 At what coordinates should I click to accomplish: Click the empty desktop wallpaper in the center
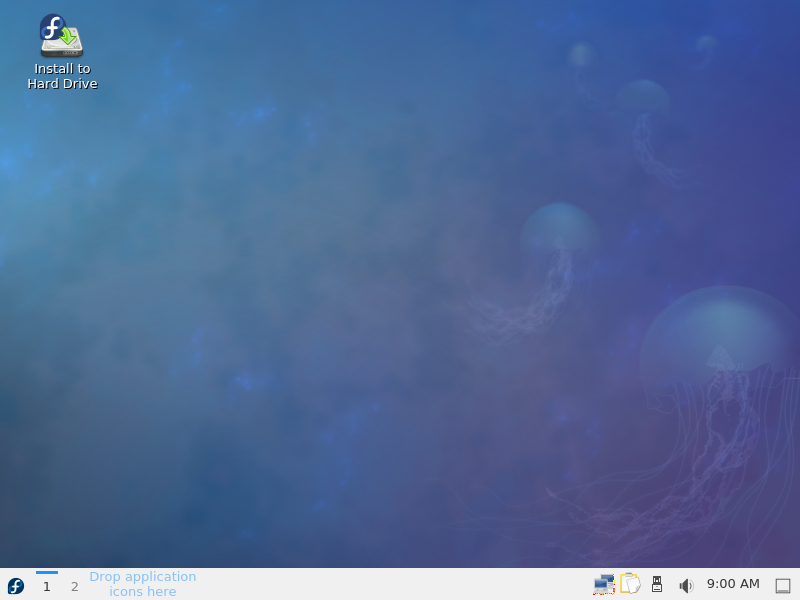coord(400,300)
